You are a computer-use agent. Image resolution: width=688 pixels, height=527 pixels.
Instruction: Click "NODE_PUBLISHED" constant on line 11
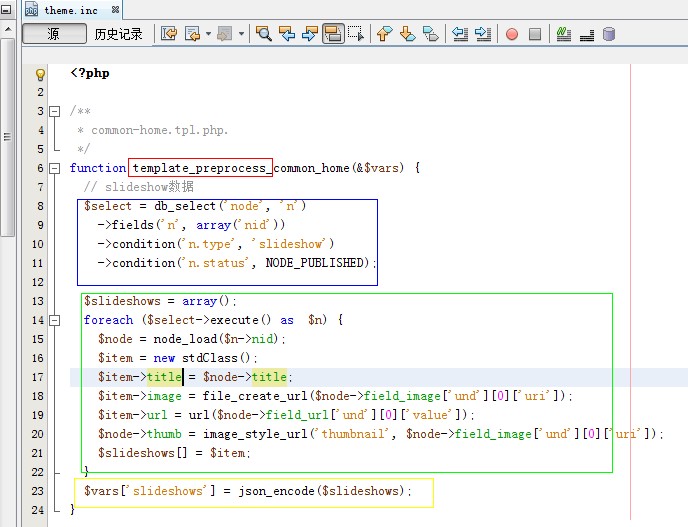tap(314, 263)
